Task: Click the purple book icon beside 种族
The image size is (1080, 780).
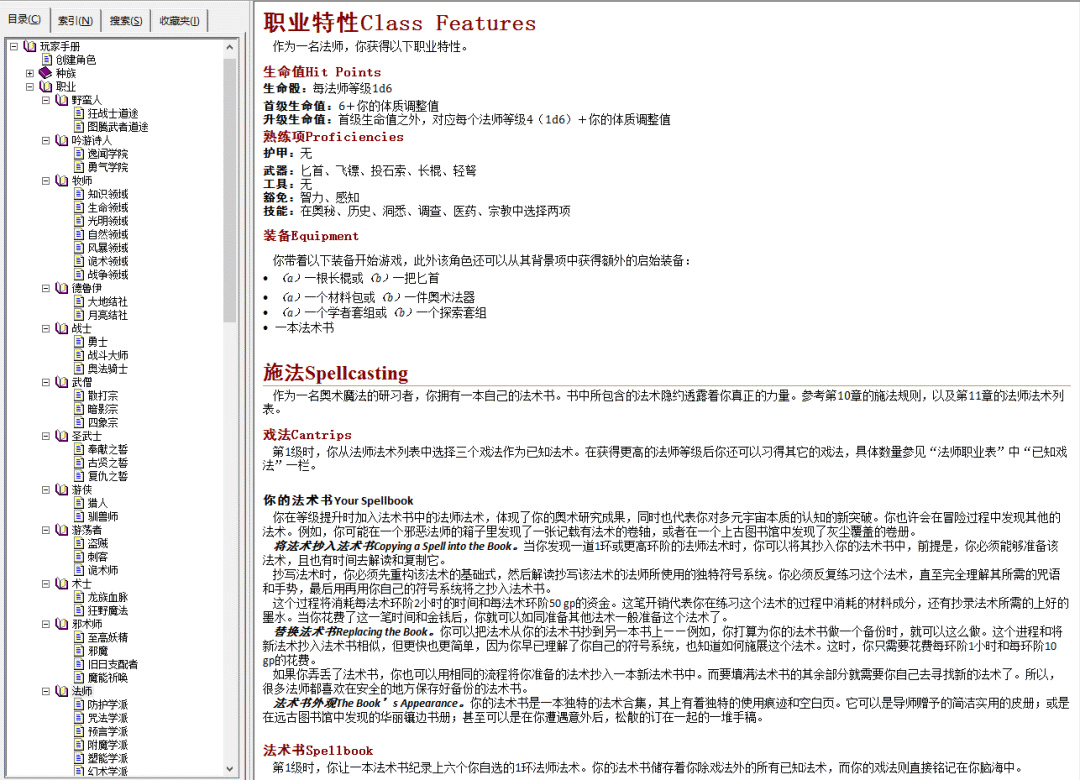Action: (x=45, y=73)
